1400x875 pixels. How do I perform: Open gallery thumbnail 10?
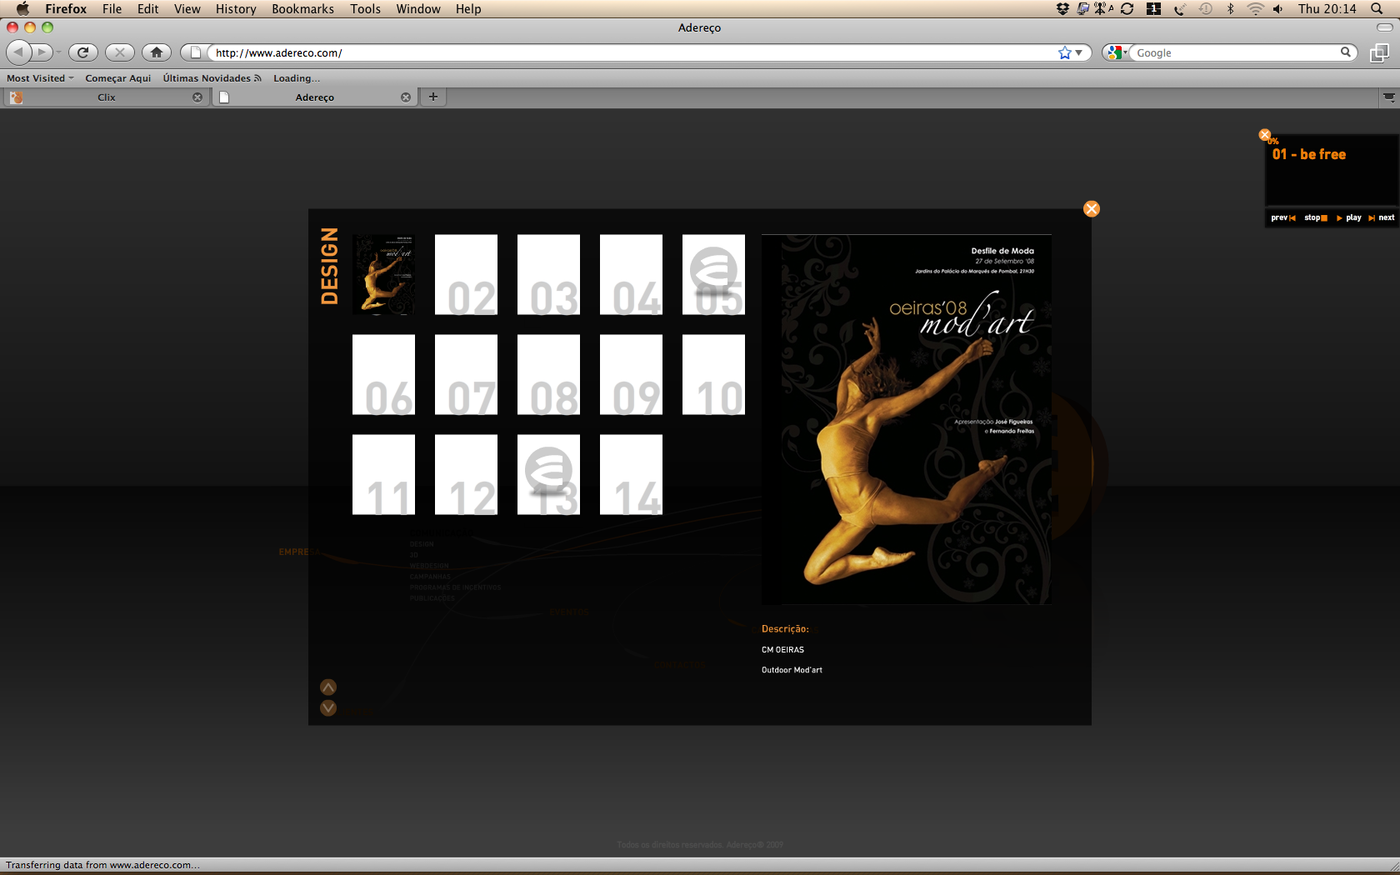point(713,375)
